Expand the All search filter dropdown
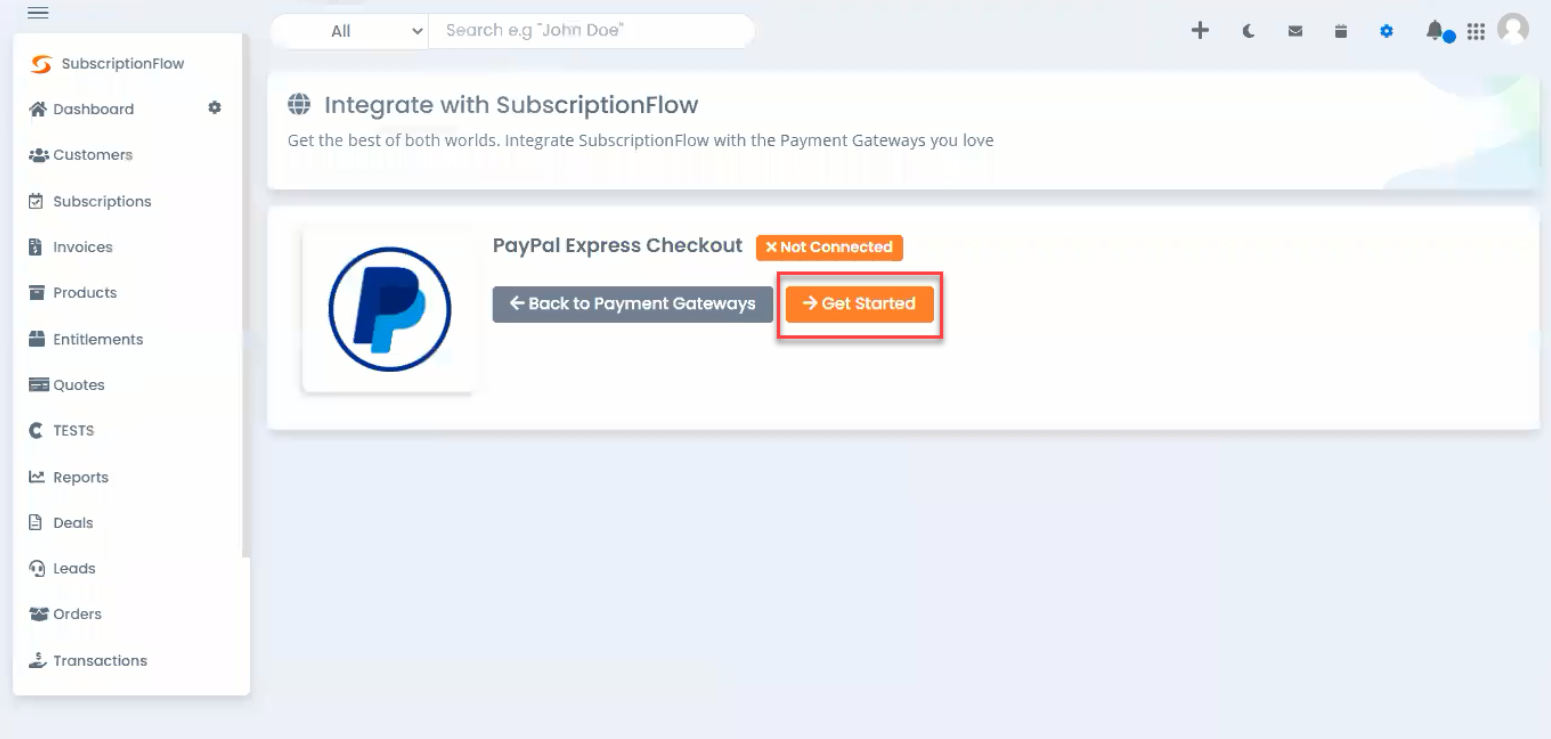Viewport: 1551px width, 739px height. (x=349, y=31)
